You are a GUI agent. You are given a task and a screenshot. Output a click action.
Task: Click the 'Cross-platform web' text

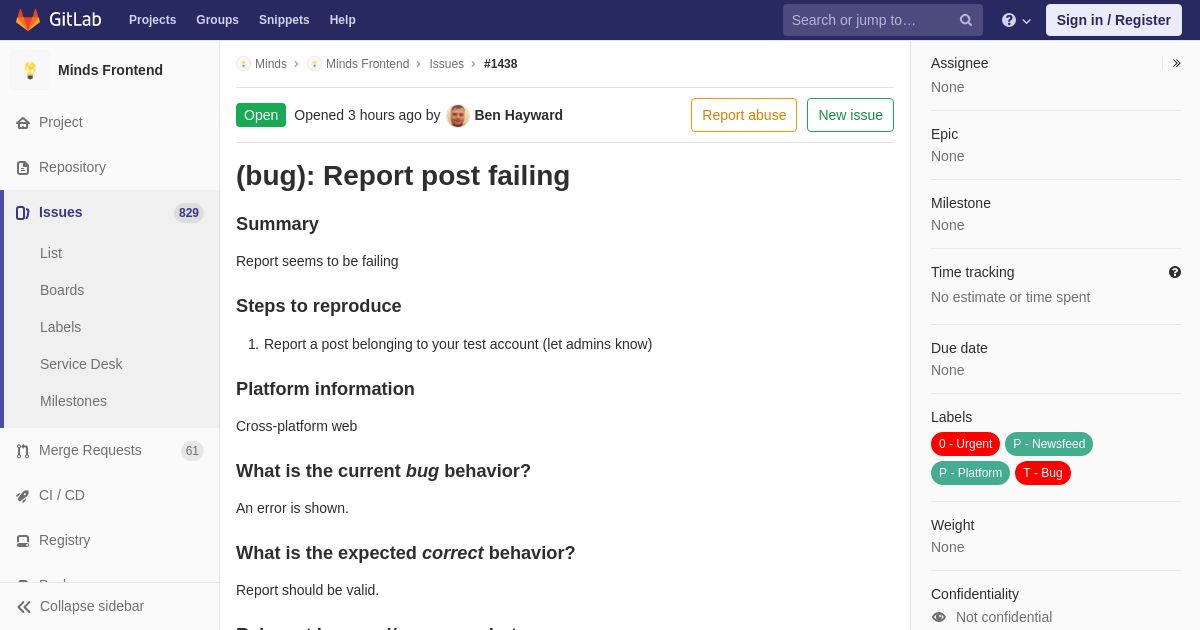pos(296,426)
